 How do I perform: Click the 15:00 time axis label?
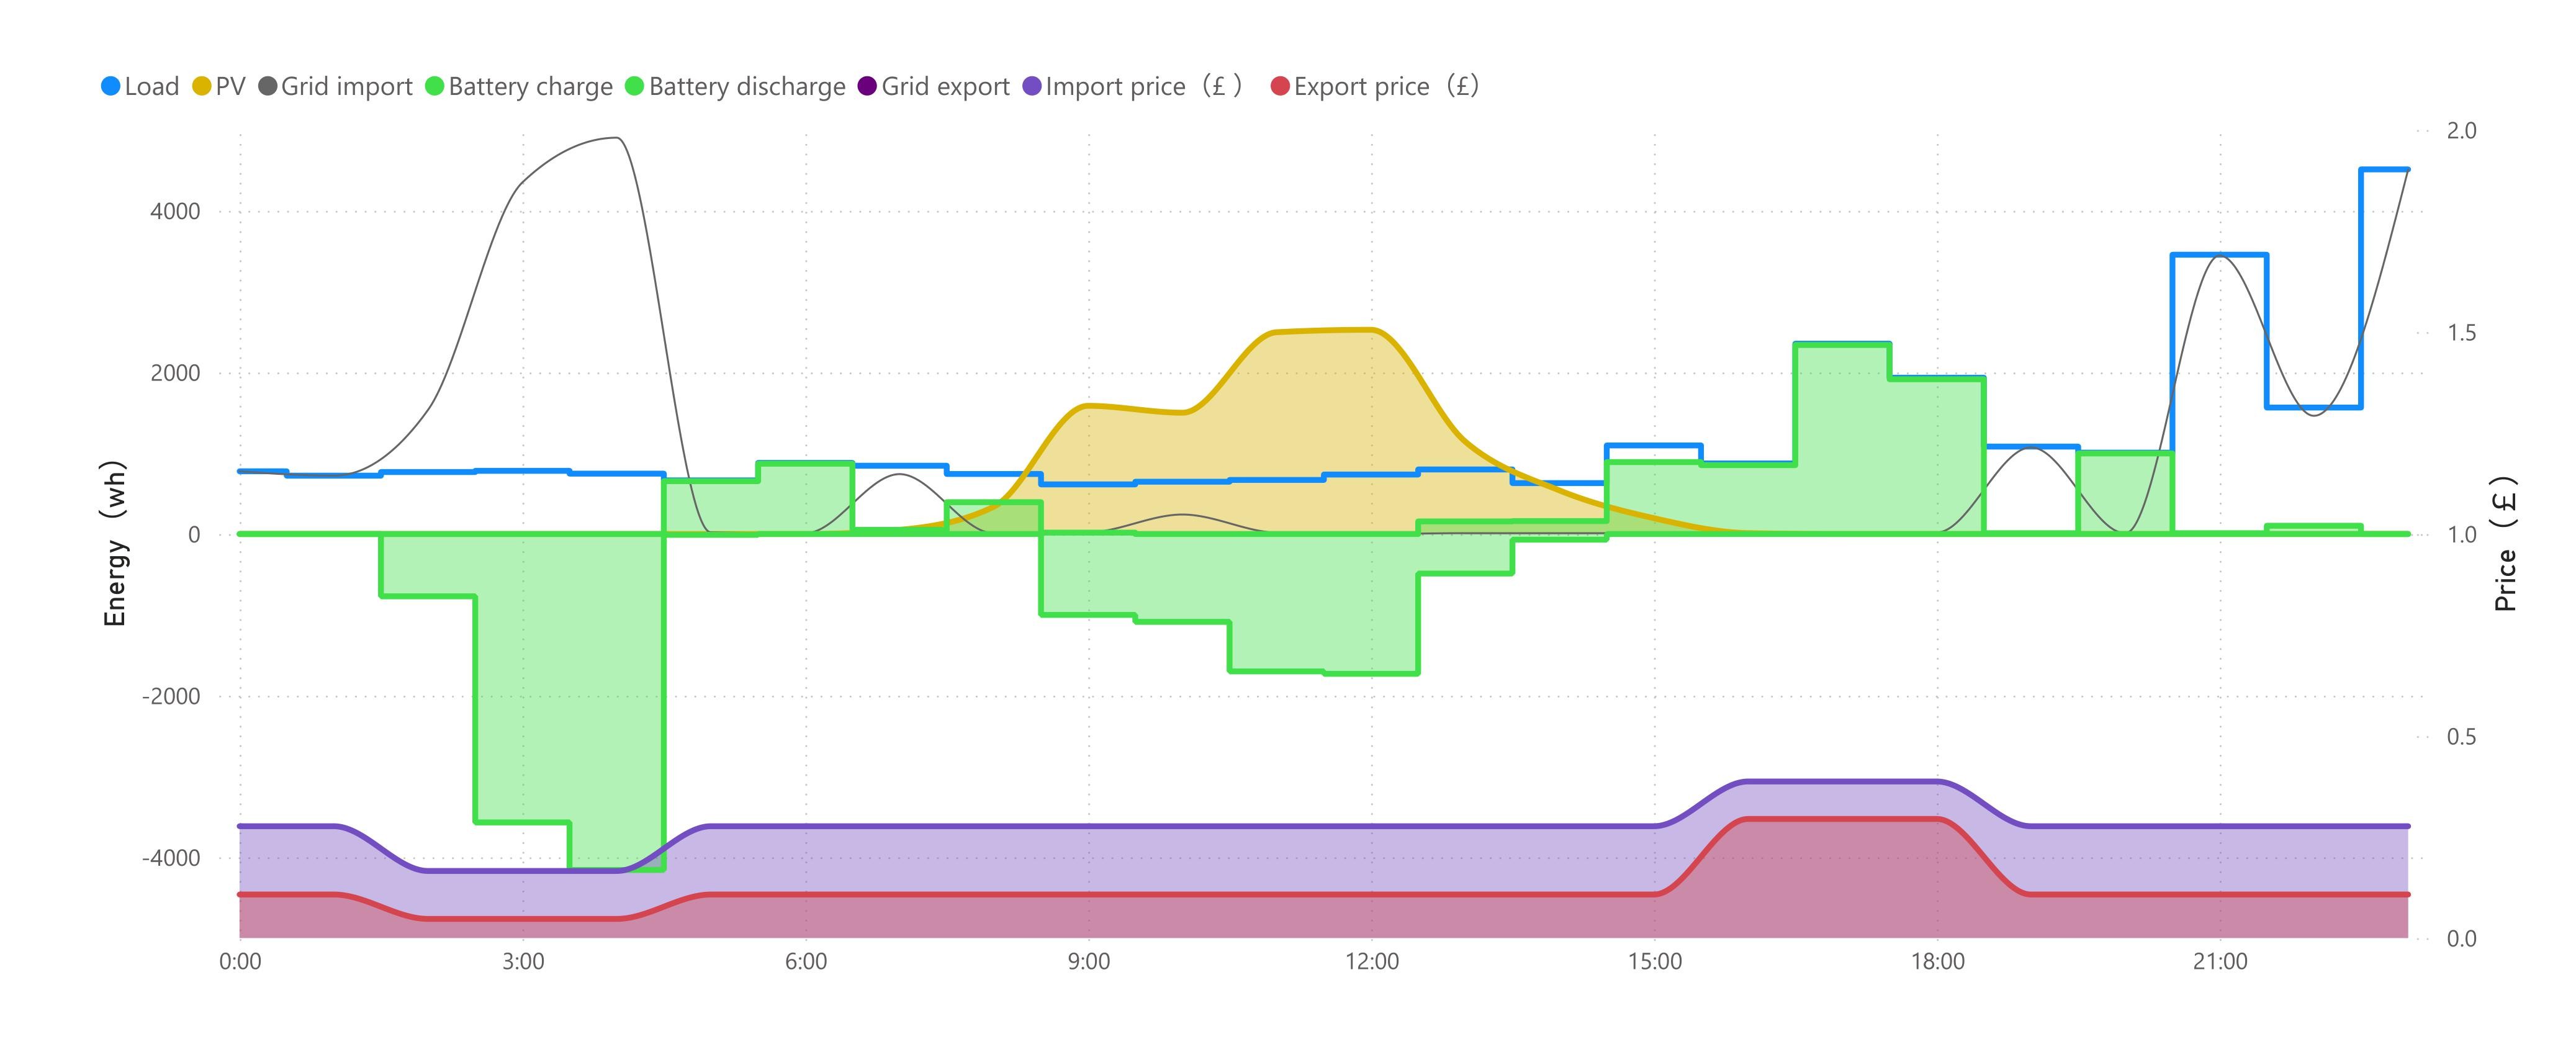[1655, 962]
